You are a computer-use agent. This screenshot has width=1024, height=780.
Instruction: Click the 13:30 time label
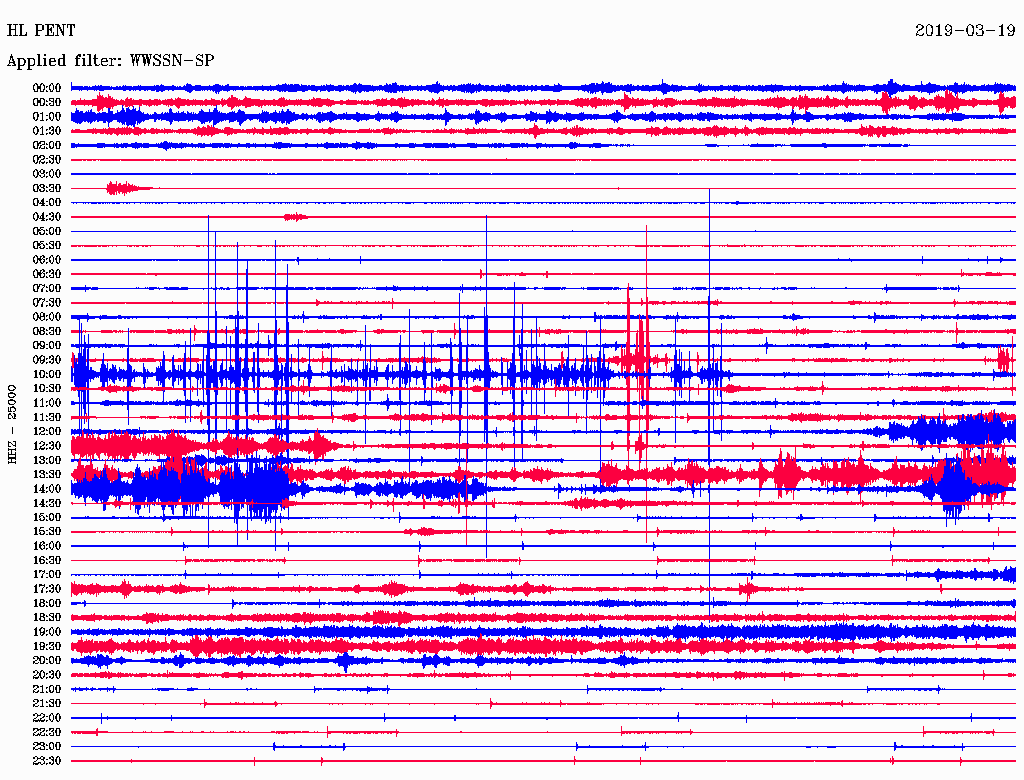coord(47,474)
